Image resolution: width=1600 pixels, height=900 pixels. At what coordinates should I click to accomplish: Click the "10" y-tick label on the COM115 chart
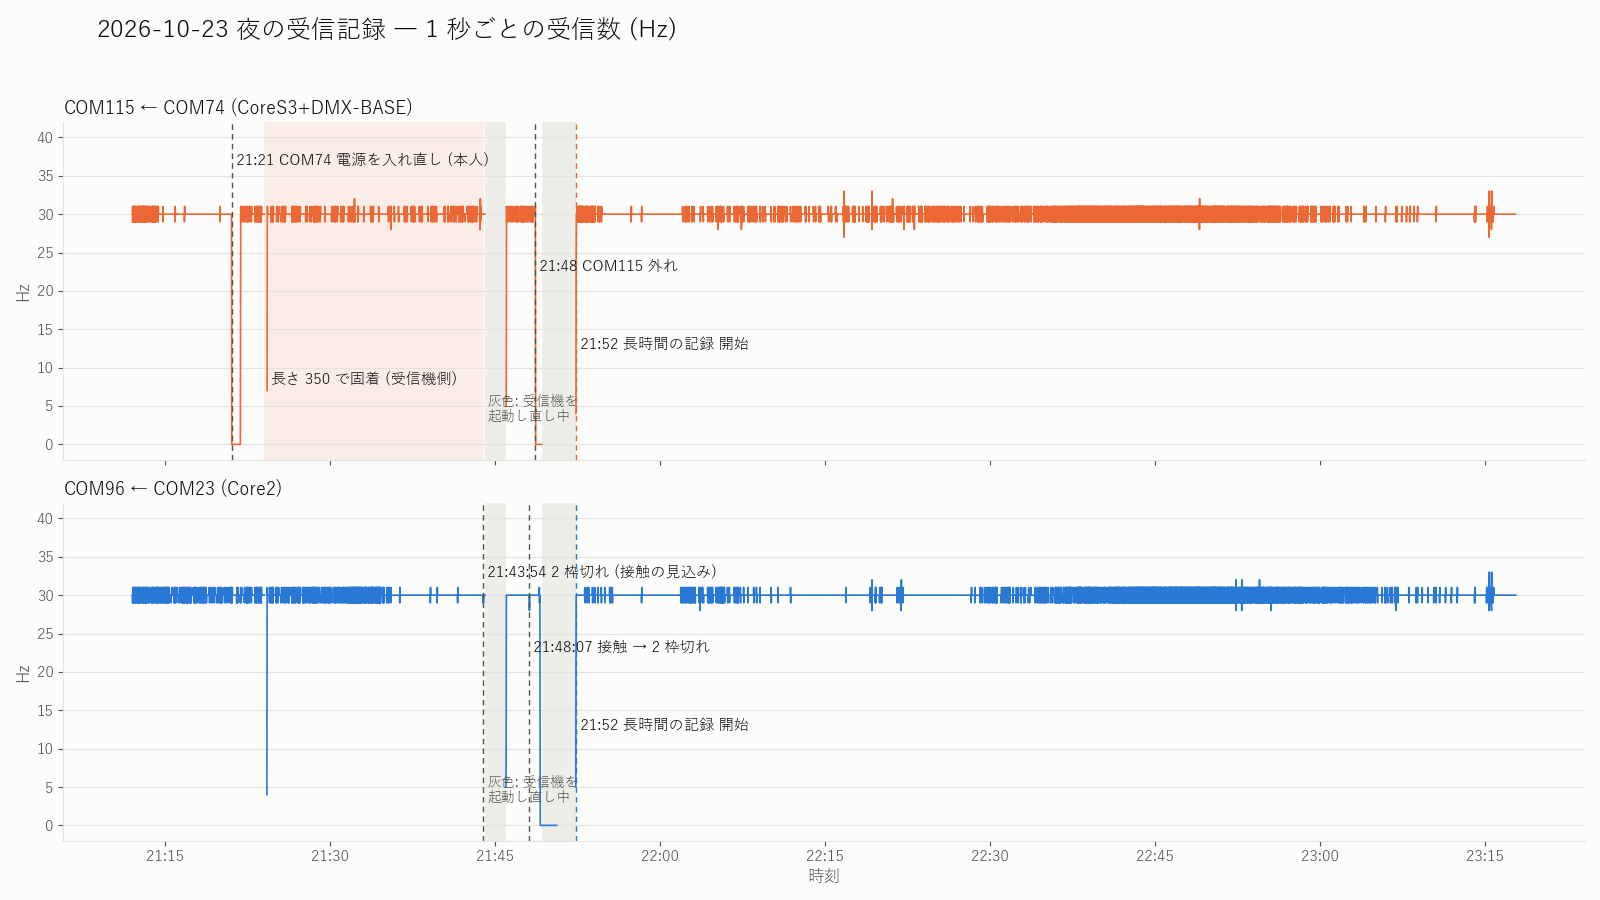coord(45,368)
